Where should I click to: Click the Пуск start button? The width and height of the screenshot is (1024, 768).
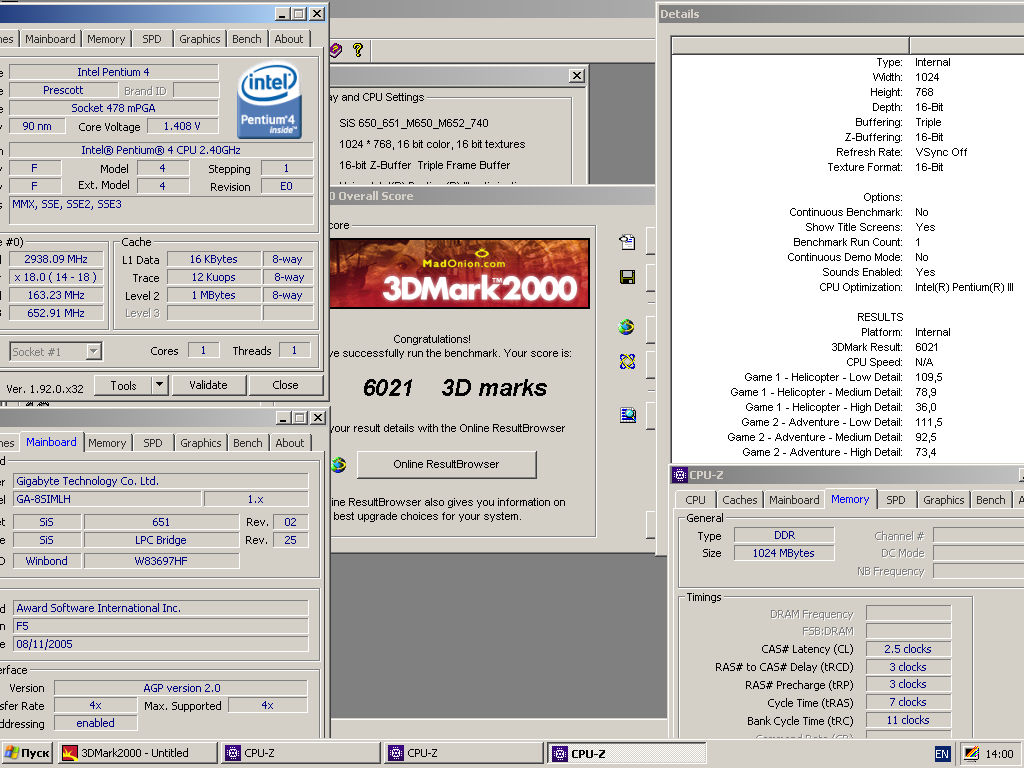[x=27, y=753]
